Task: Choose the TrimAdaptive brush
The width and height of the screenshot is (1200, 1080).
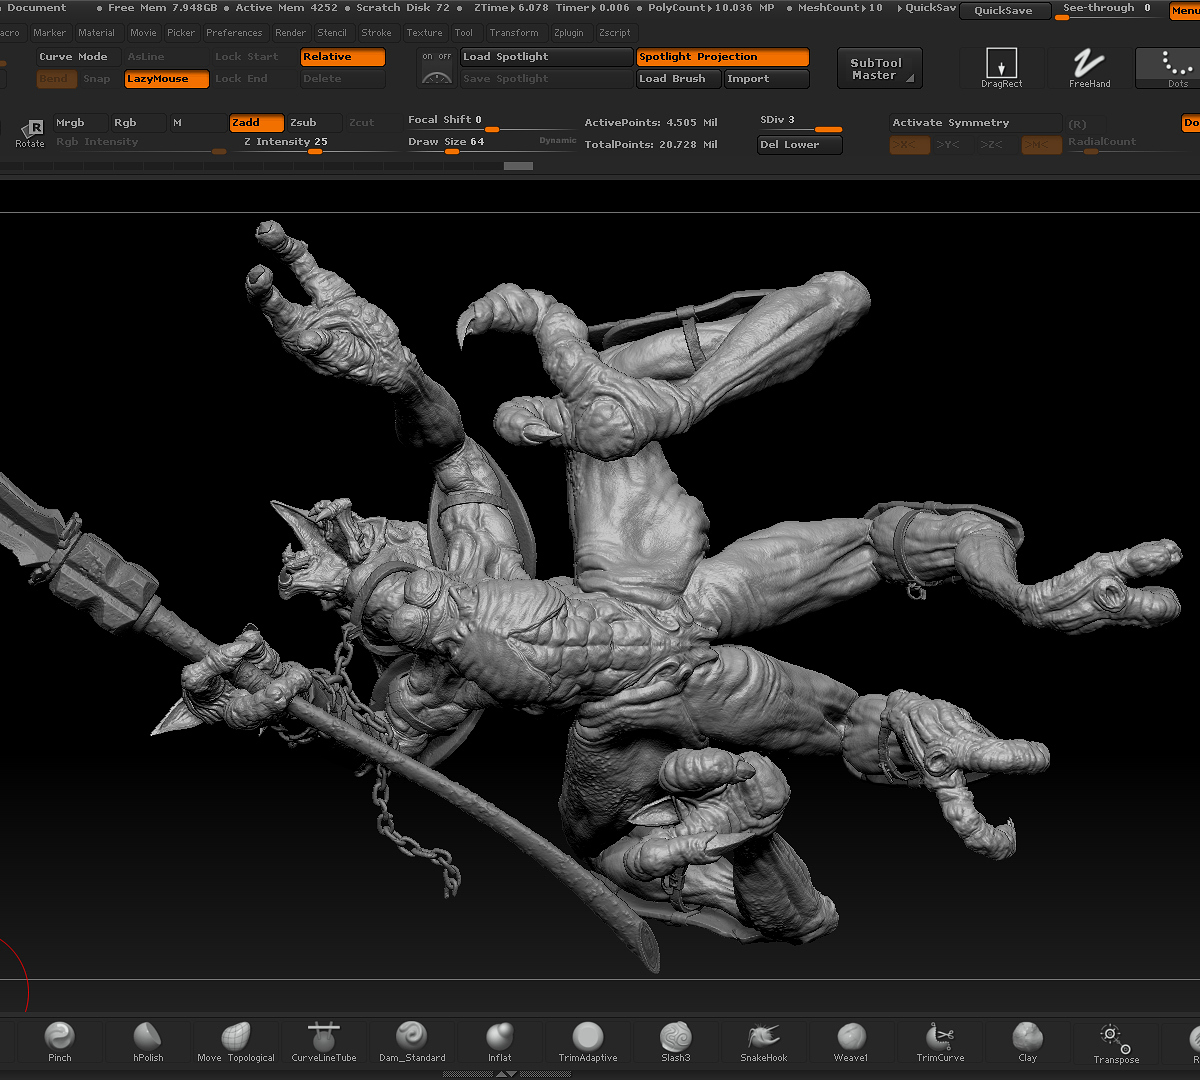Action: coord(588,1041)
